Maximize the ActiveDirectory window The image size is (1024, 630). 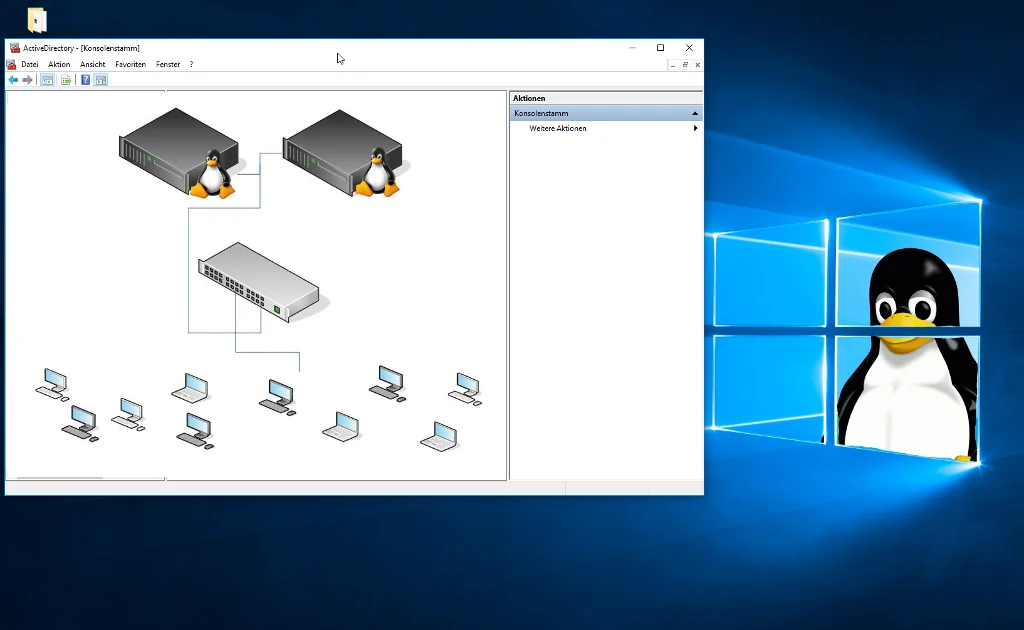(660, 48)
